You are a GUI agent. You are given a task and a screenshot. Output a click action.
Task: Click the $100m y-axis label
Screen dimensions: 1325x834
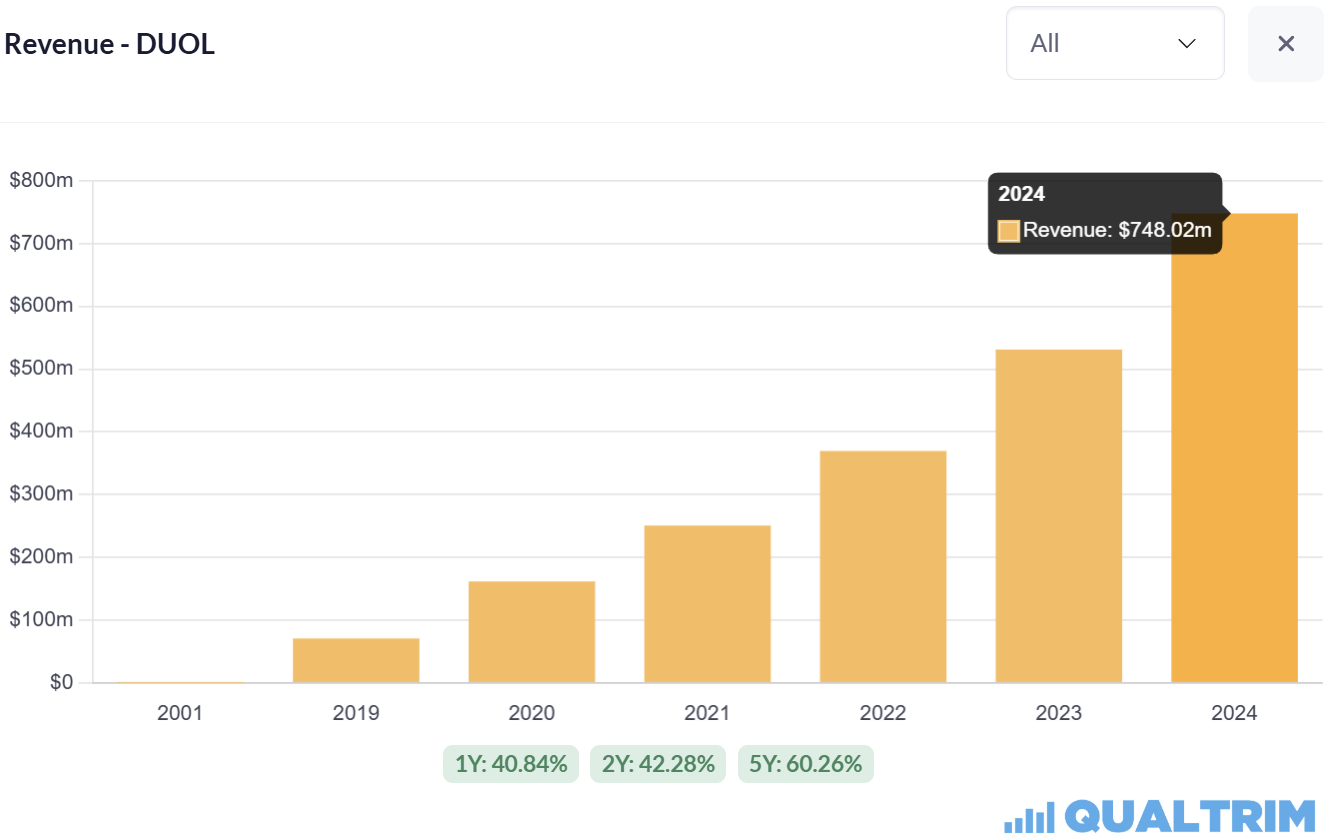pos(41,619)
